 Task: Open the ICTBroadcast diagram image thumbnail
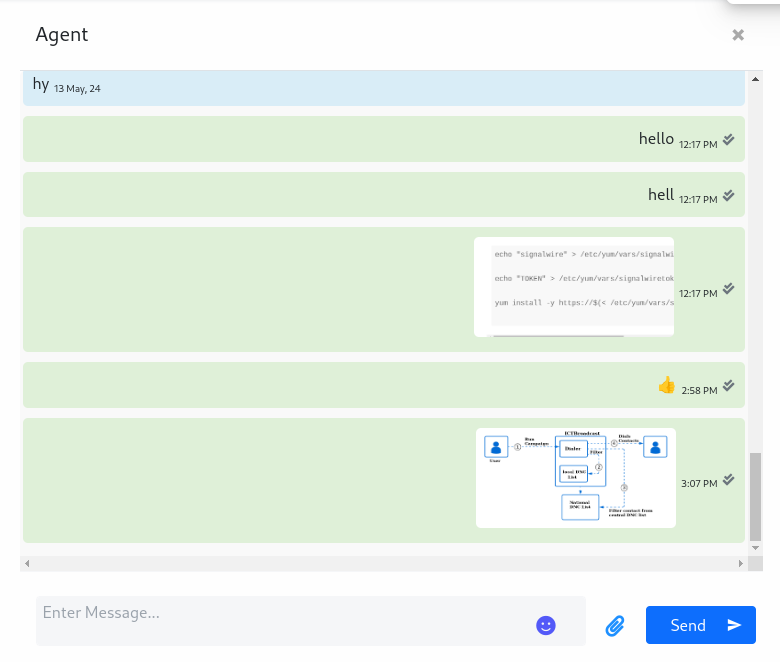click(575, 478)
